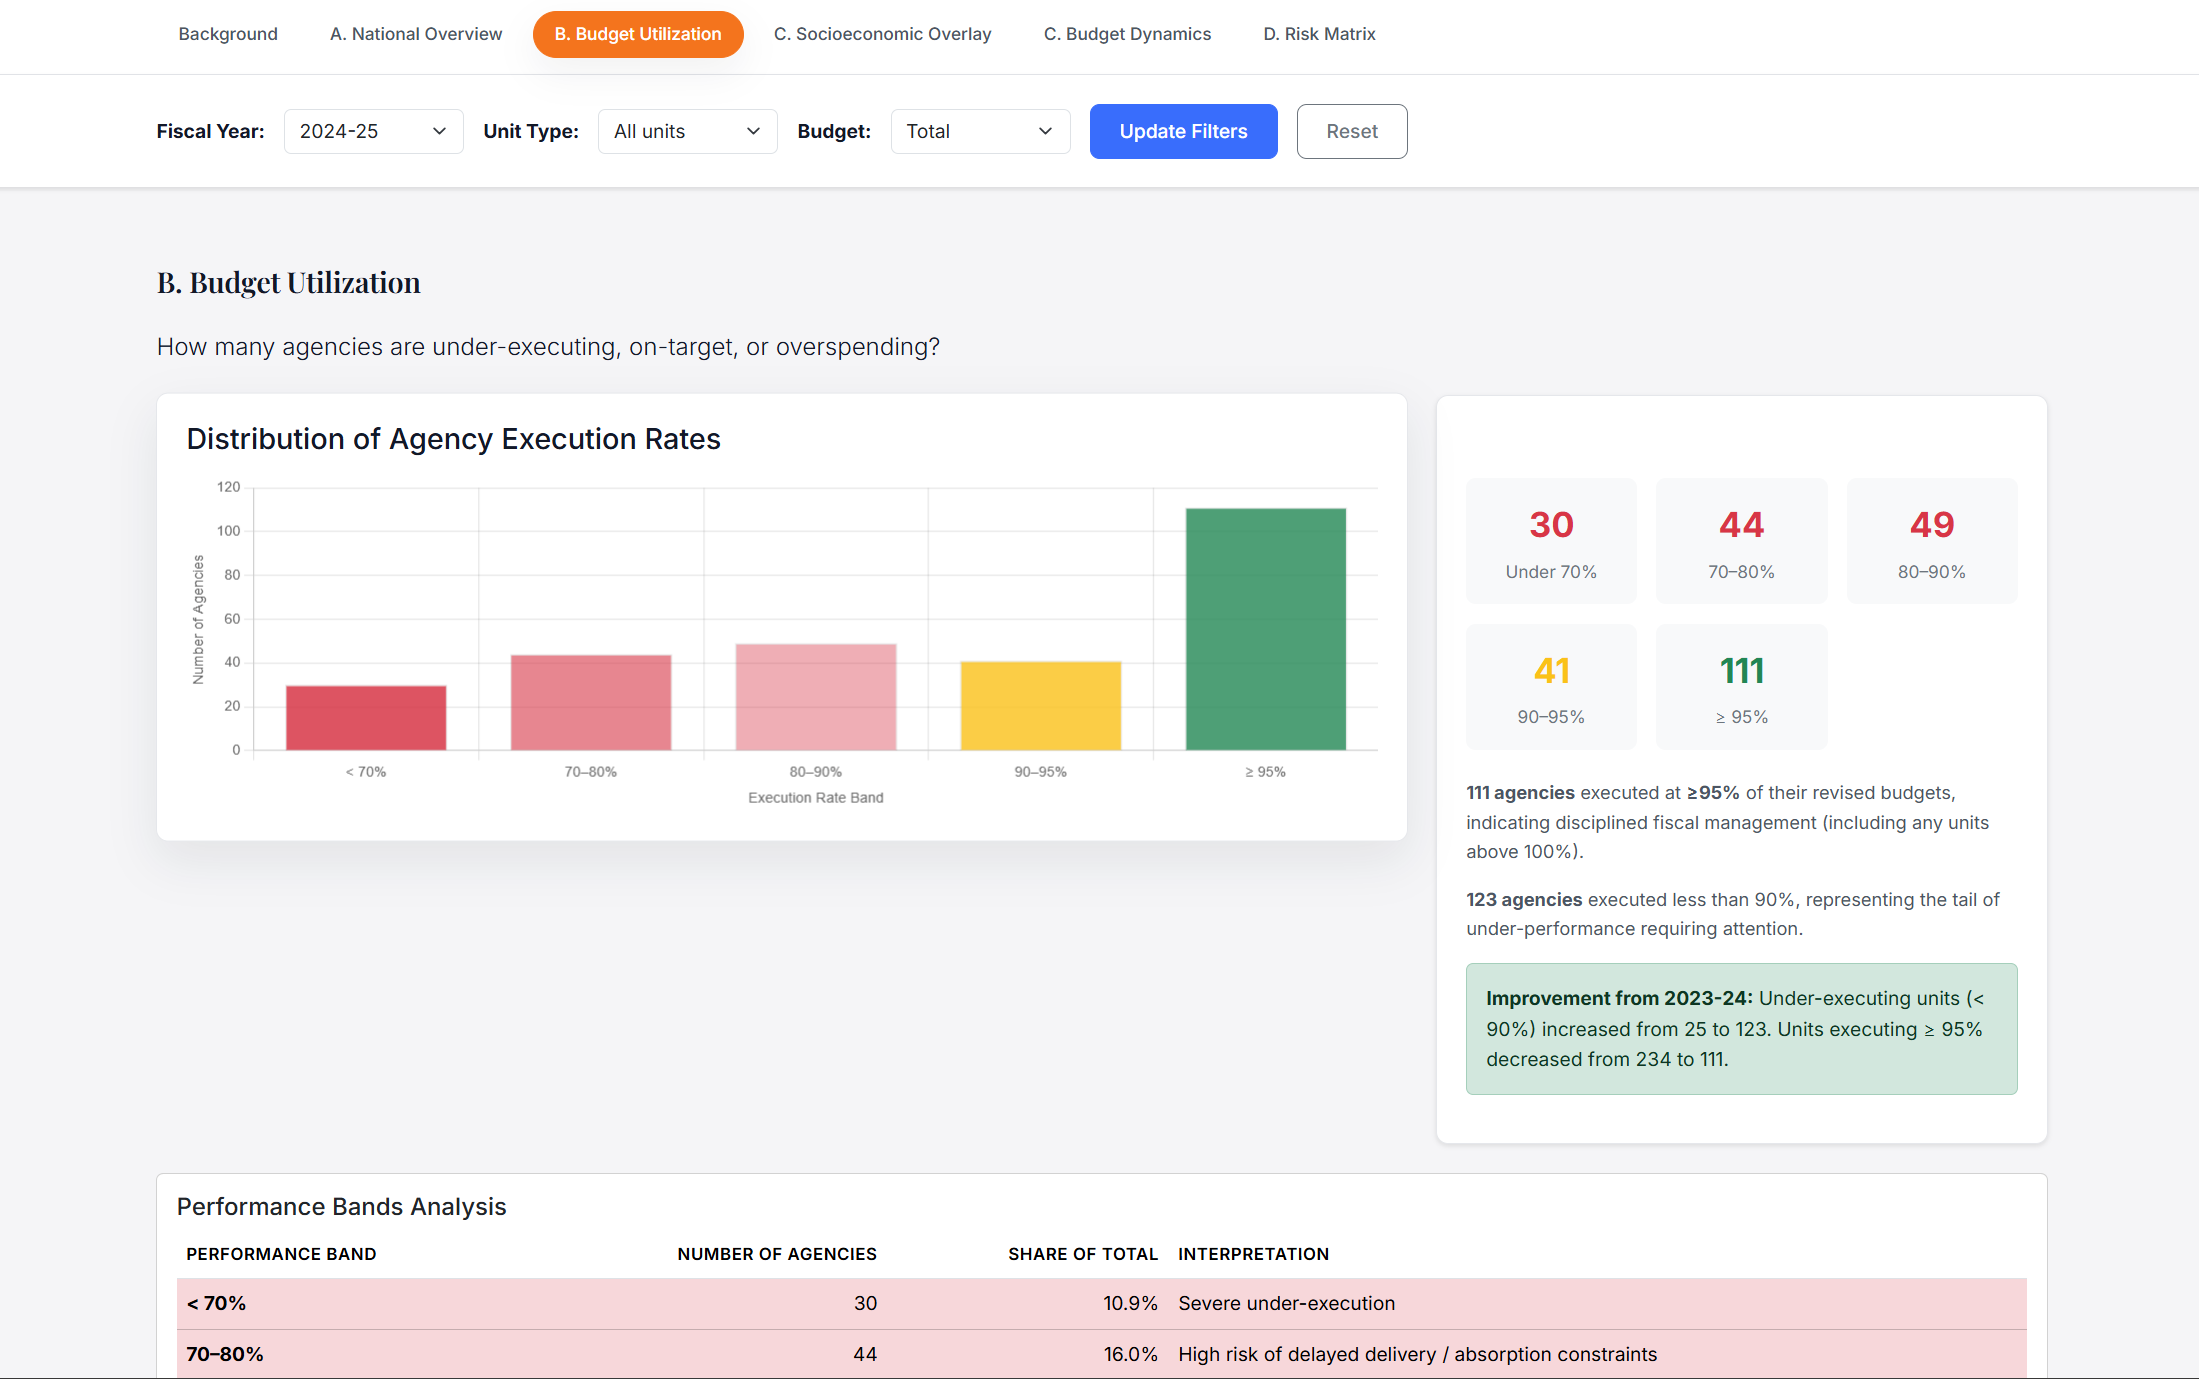Click the green ≥ 95% bar
The image size is (2199, 1379).
[1266, 628]
